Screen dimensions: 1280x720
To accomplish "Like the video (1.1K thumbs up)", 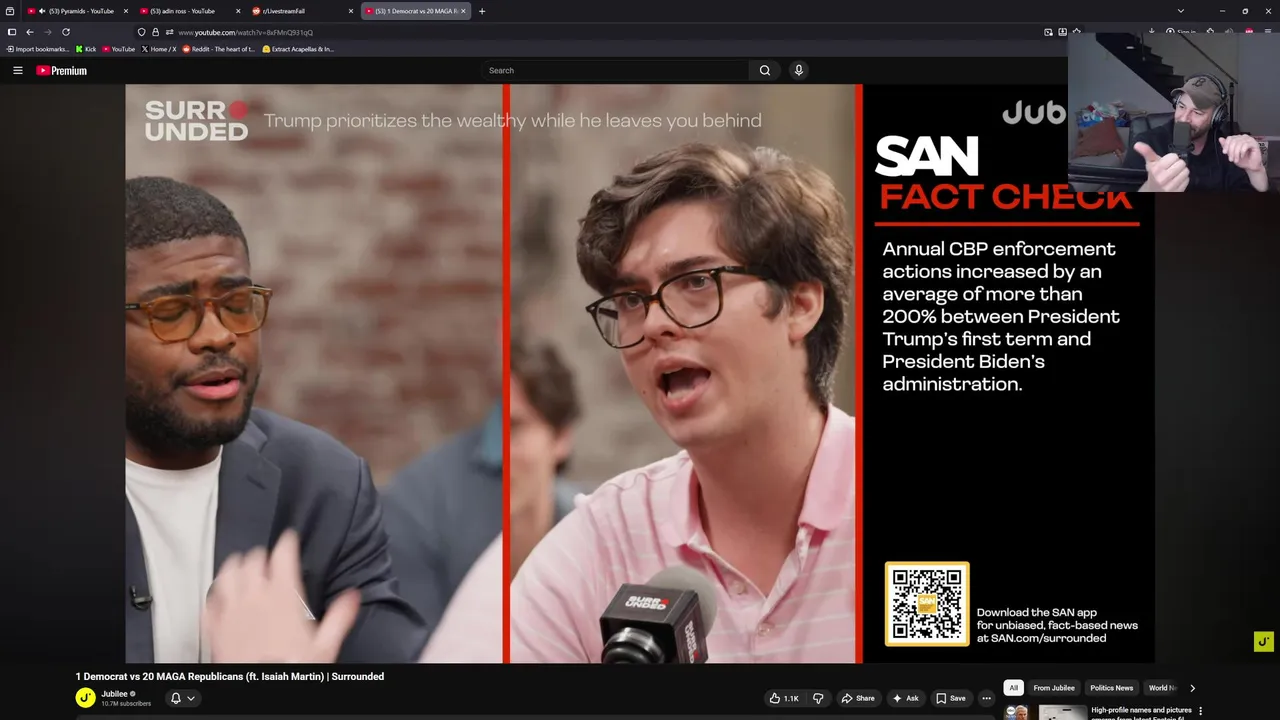I will pos(785,698).
